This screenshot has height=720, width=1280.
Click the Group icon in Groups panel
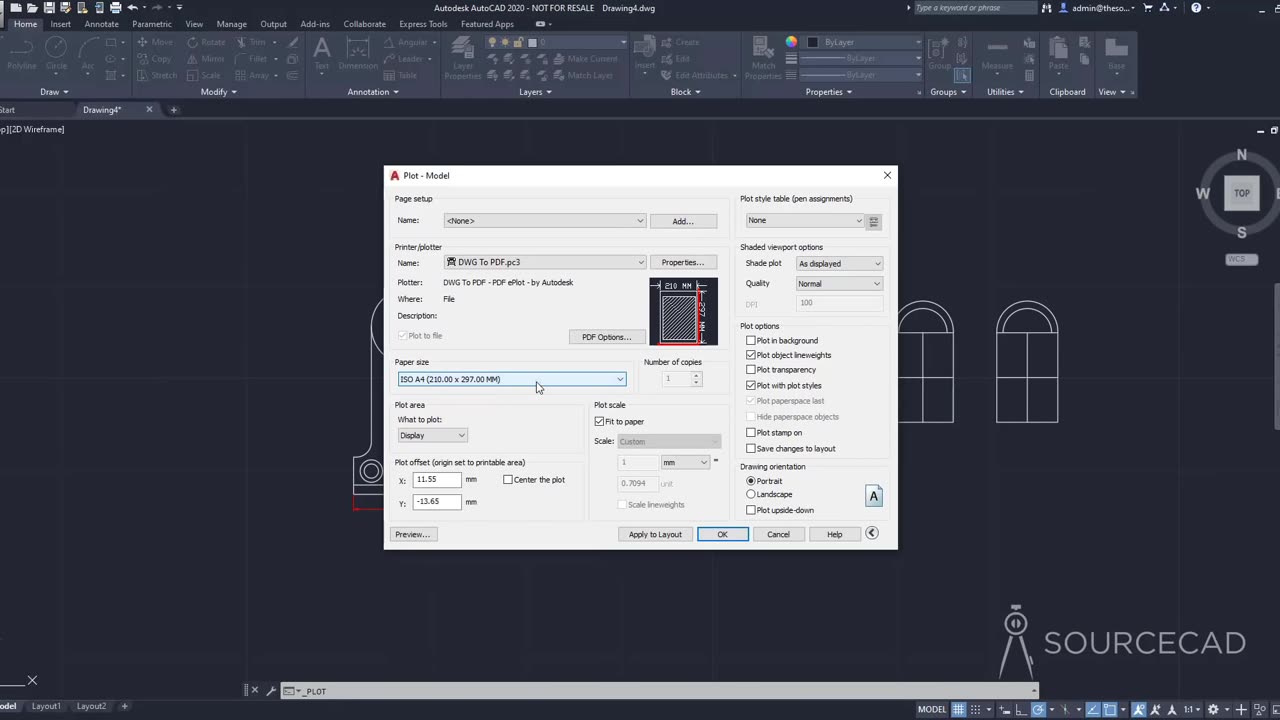point(939,53)
